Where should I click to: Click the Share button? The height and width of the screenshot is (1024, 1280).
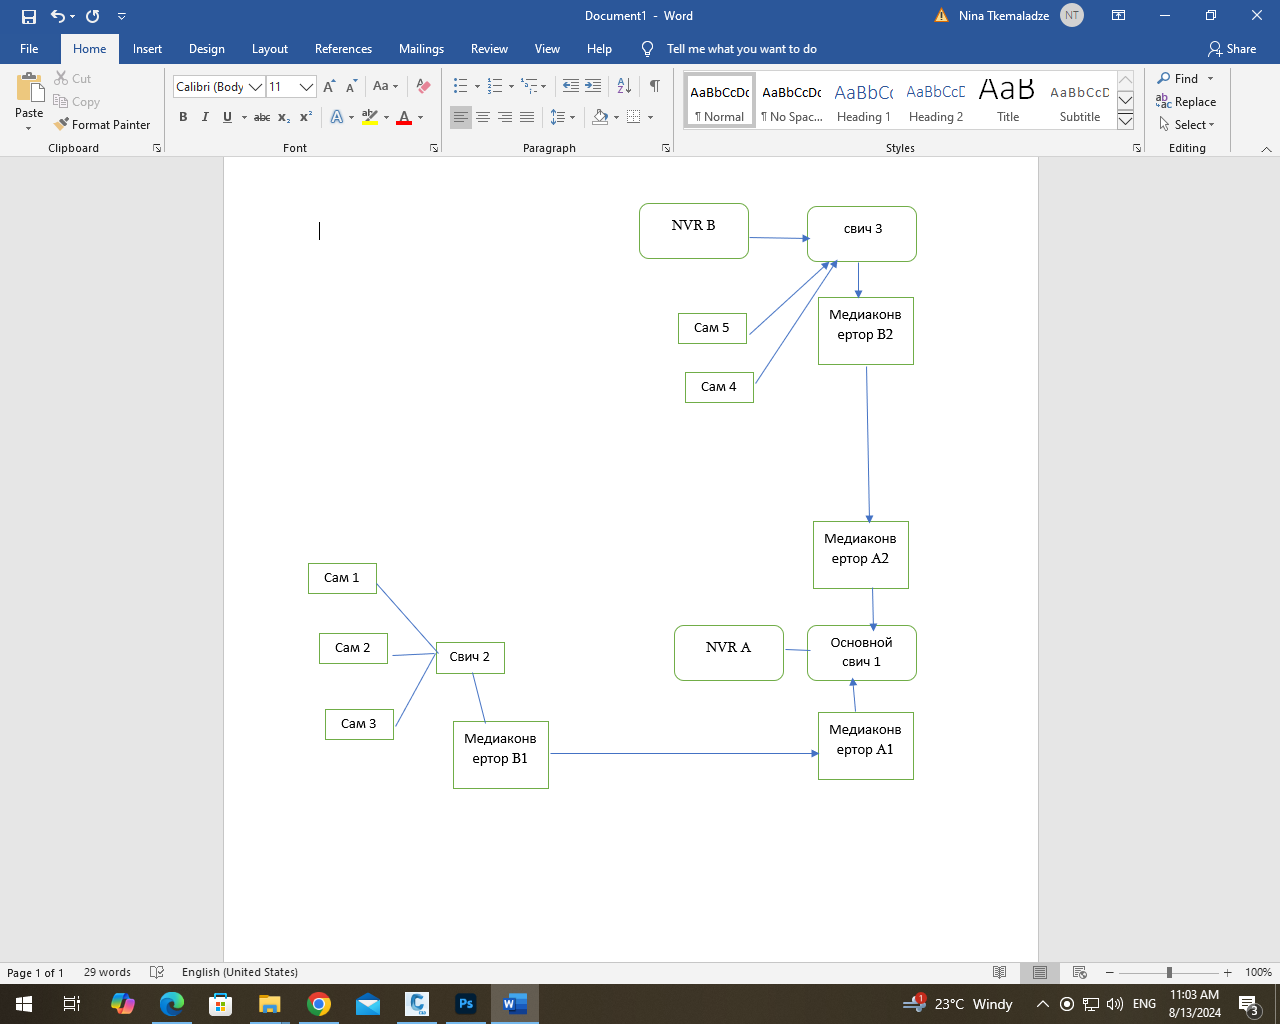point(1232,49)
